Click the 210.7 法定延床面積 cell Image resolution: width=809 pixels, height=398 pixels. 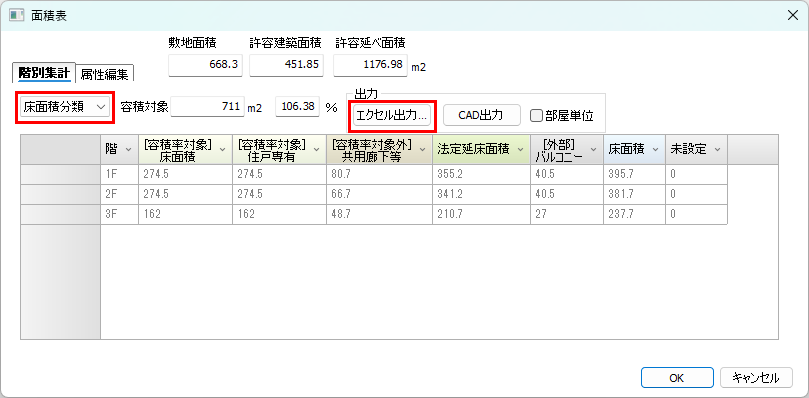click(481, 214)
